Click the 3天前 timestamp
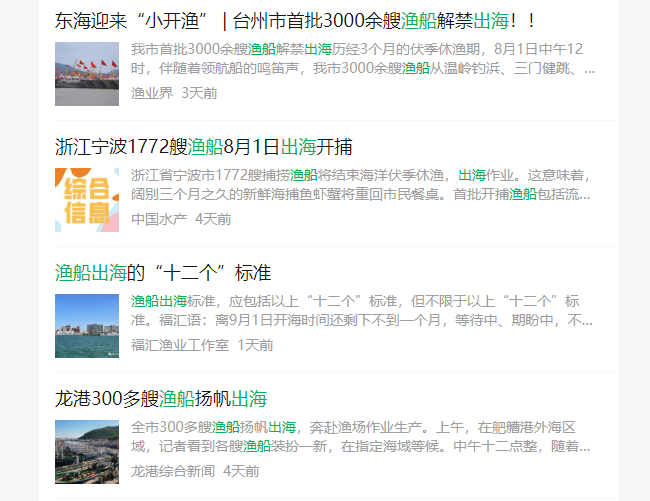Image resolution: width=650 pixels, height=501 pixels. (199, 93)
